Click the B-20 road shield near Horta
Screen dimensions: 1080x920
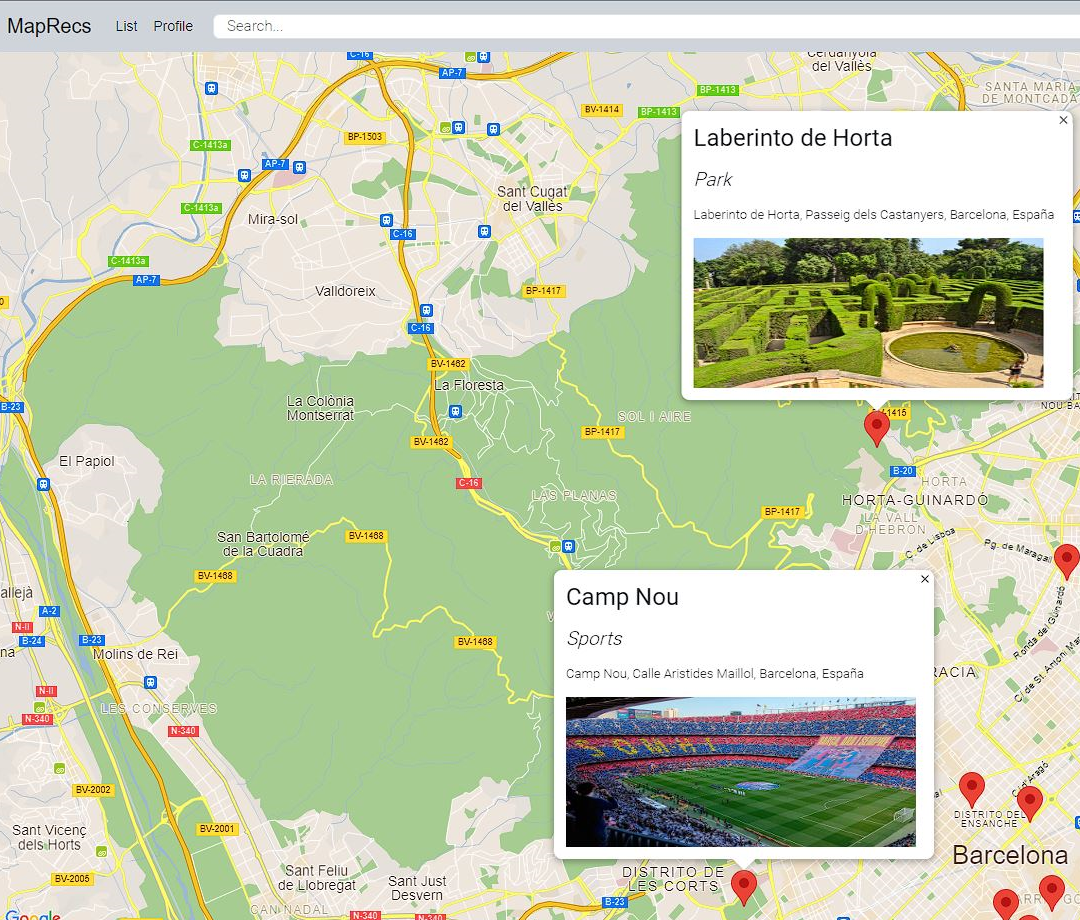pos(902,471)
